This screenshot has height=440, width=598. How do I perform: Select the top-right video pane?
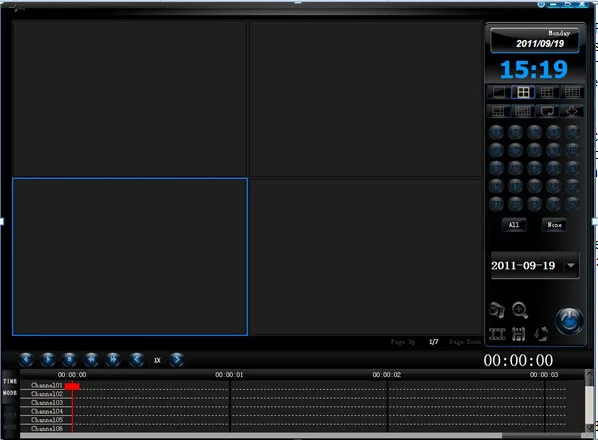366,98
